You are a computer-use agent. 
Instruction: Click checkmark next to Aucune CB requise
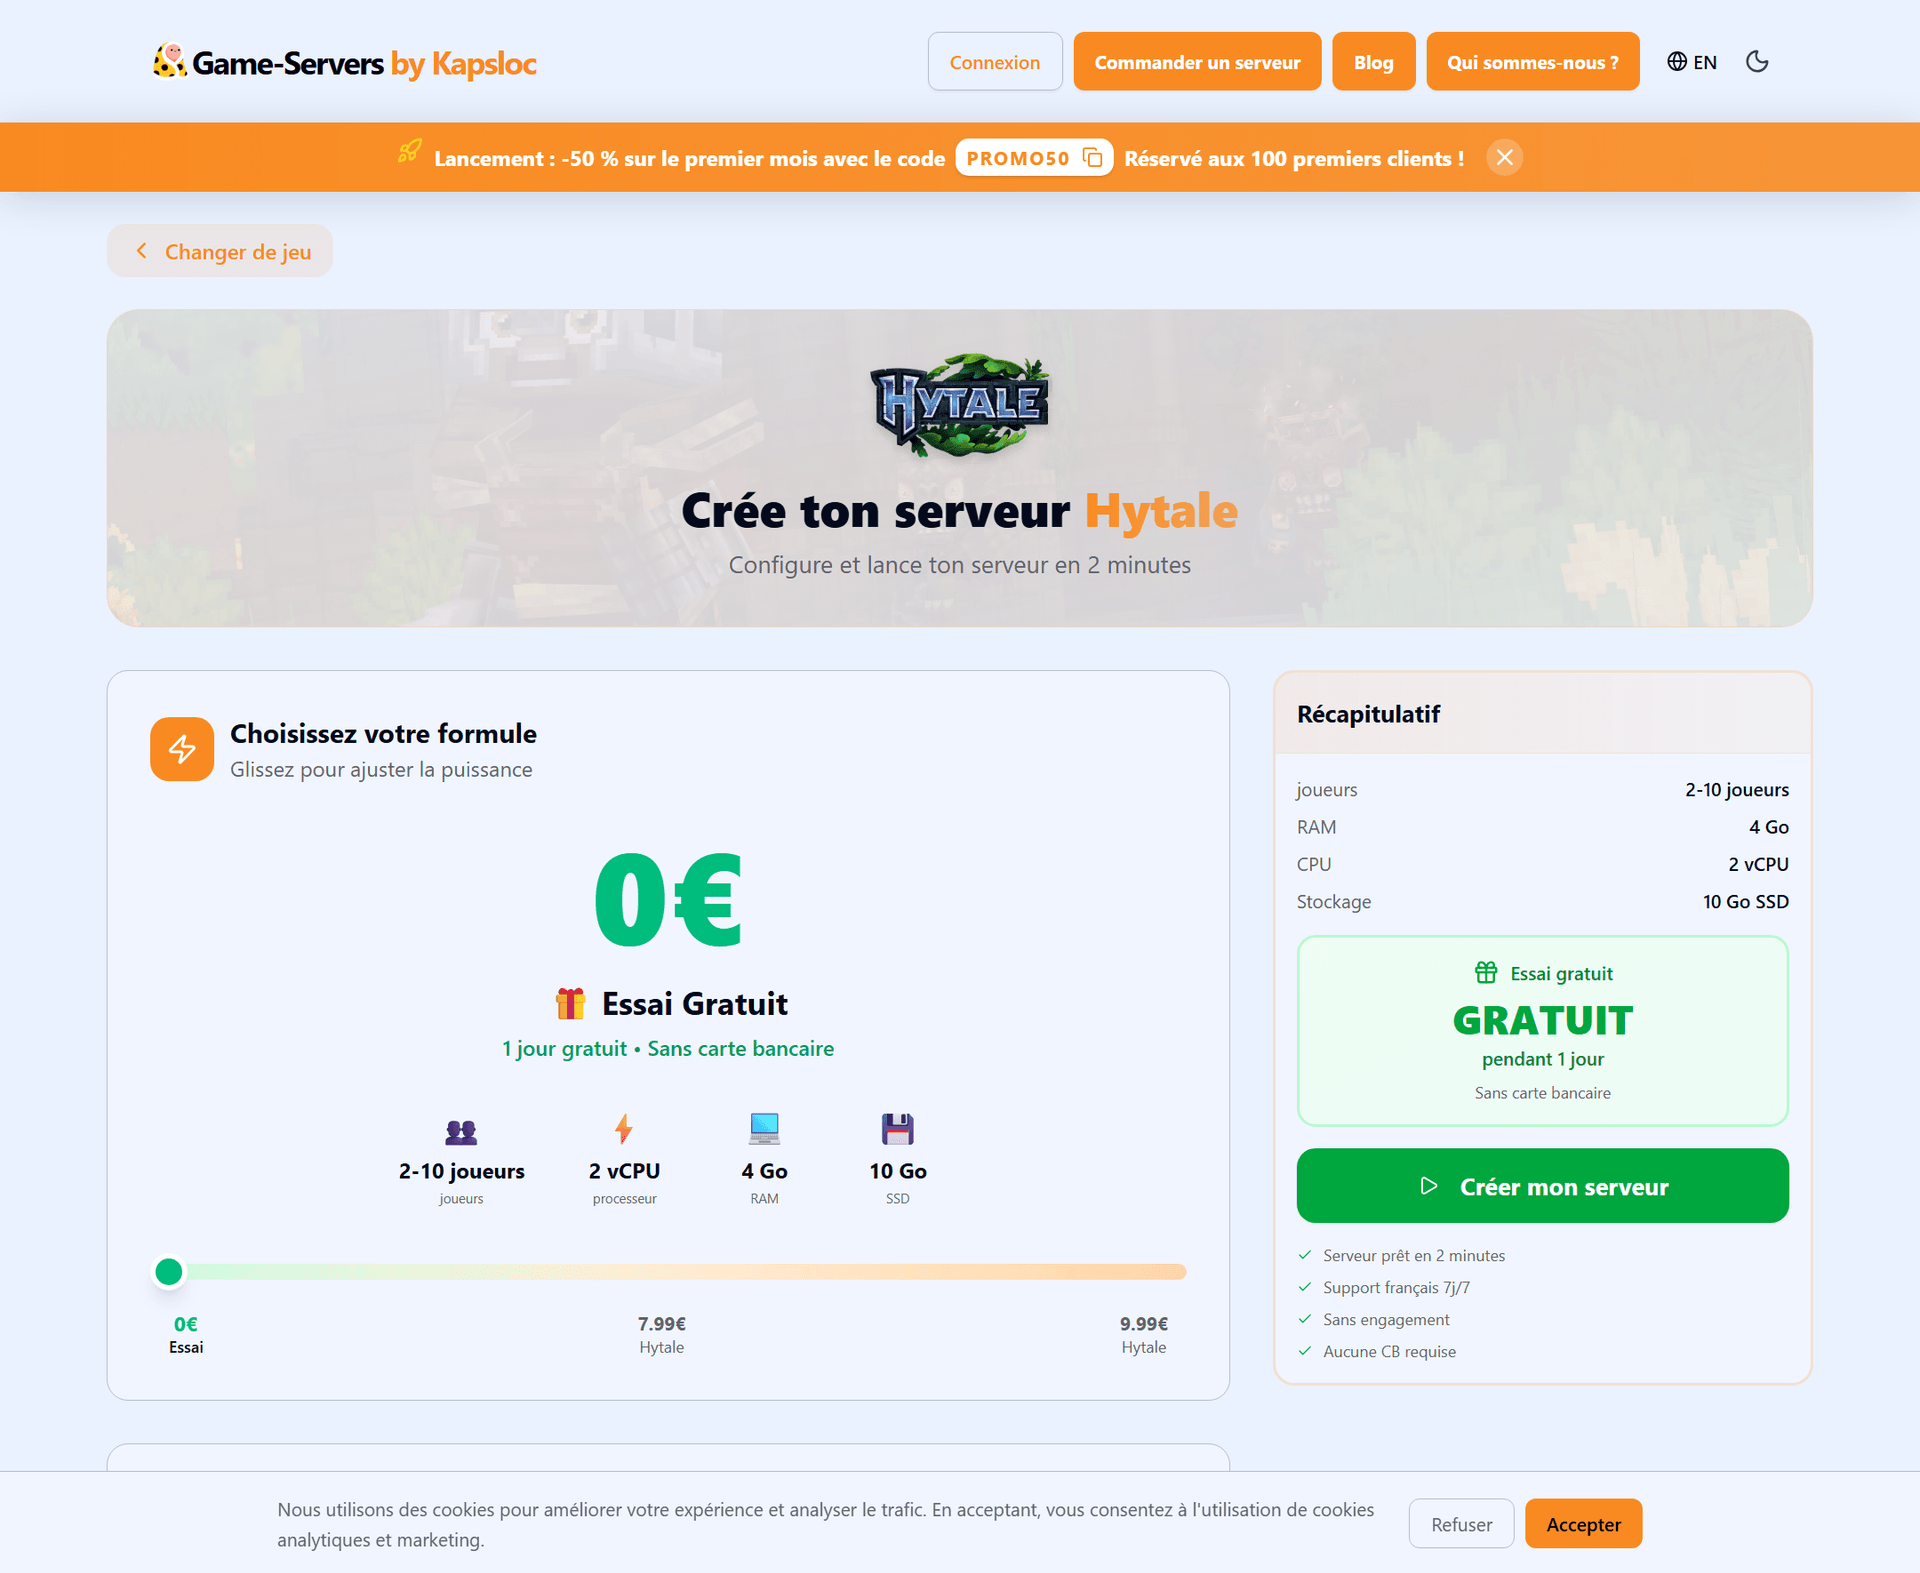point(1305,1351)
